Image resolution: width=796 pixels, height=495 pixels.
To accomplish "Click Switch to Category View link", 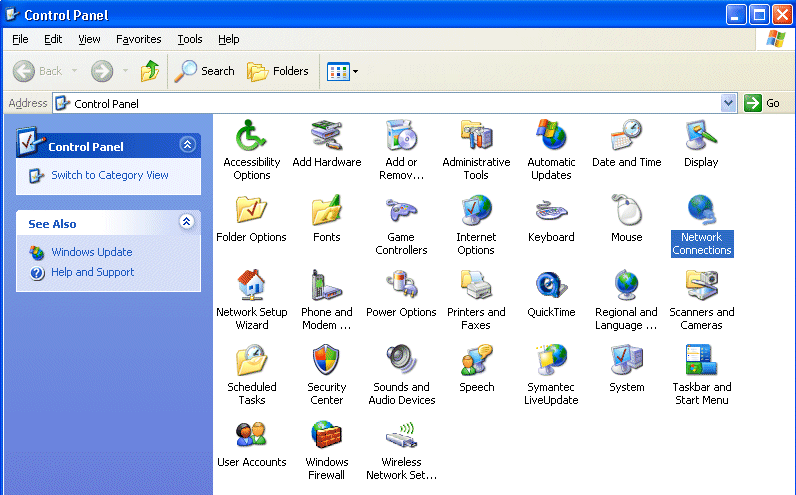I will coord(110,175).
